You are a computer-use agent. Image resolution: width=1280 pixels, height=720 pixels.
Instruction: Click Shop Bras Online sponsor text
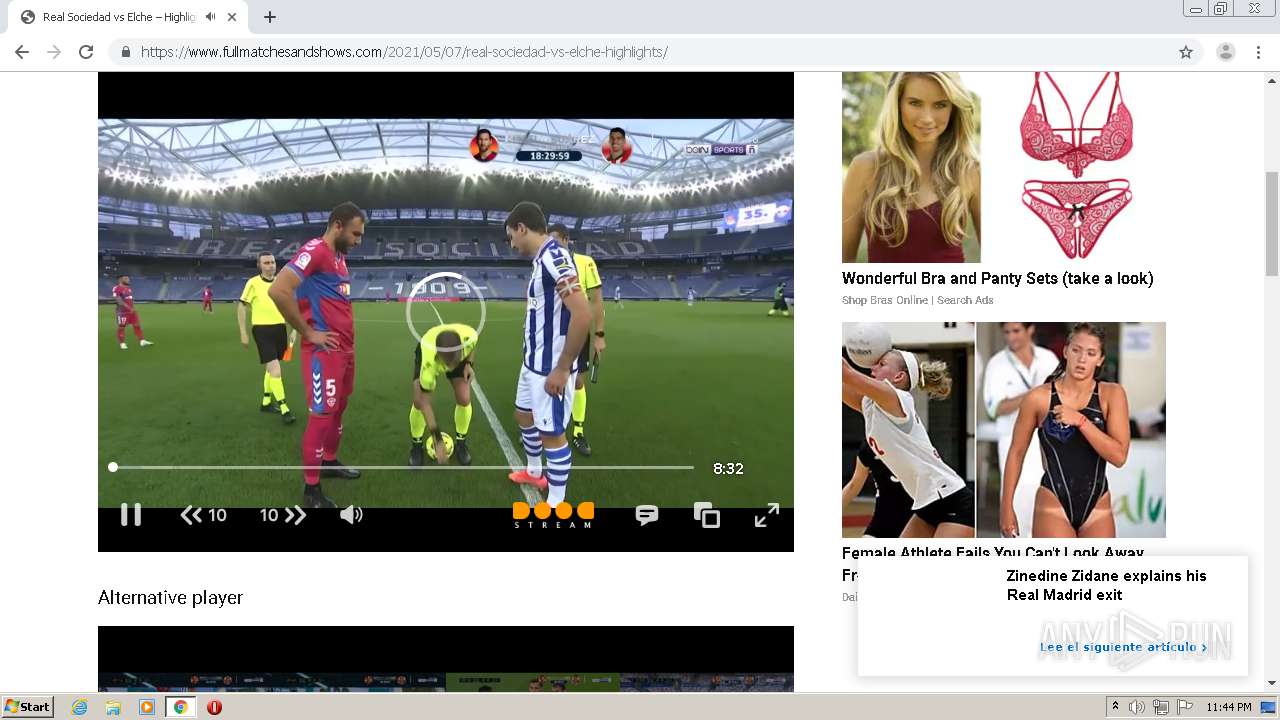tap(917, 300)
